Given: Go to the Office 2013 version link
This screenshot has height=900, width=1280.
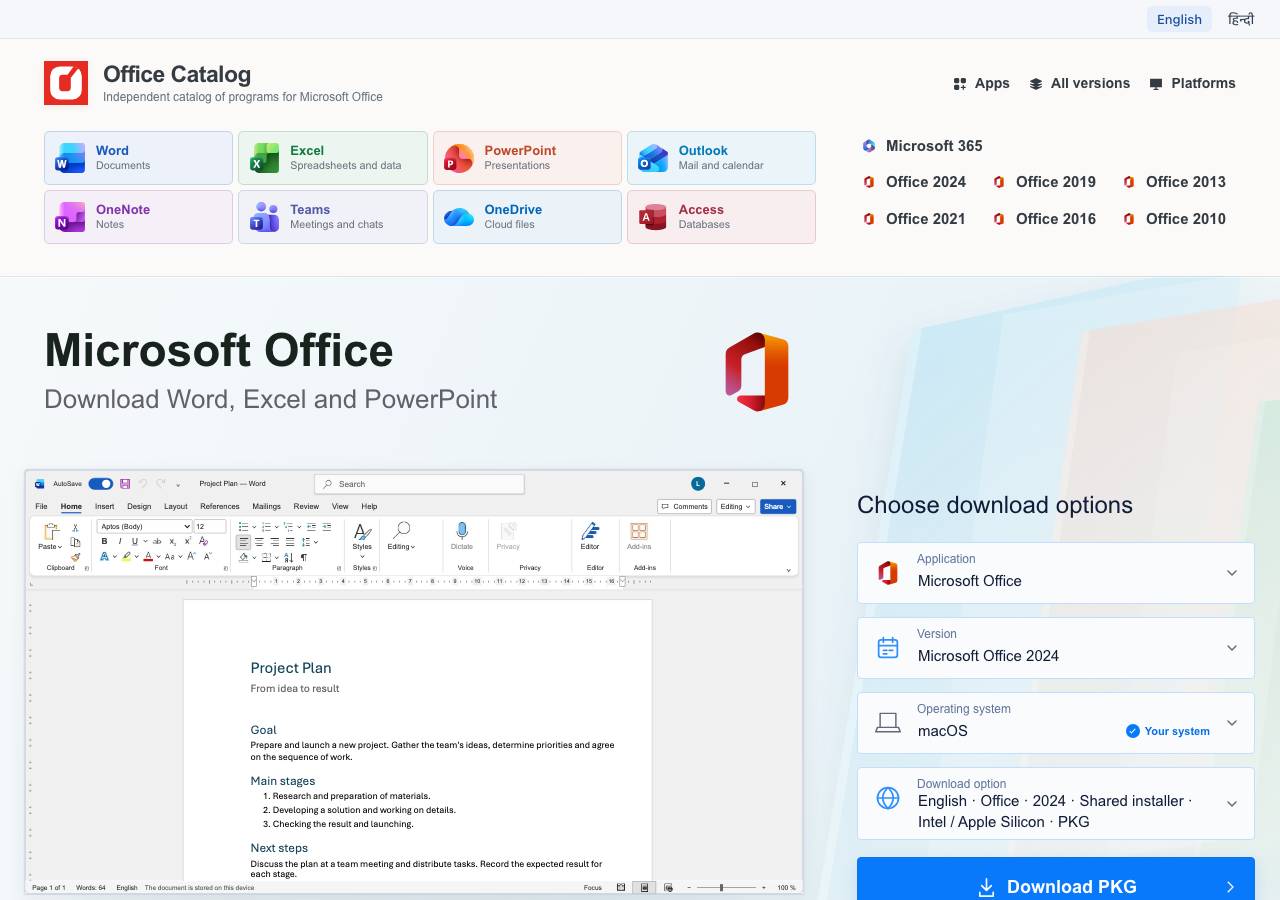Looking at the screenshot, I should point(1174,182).
